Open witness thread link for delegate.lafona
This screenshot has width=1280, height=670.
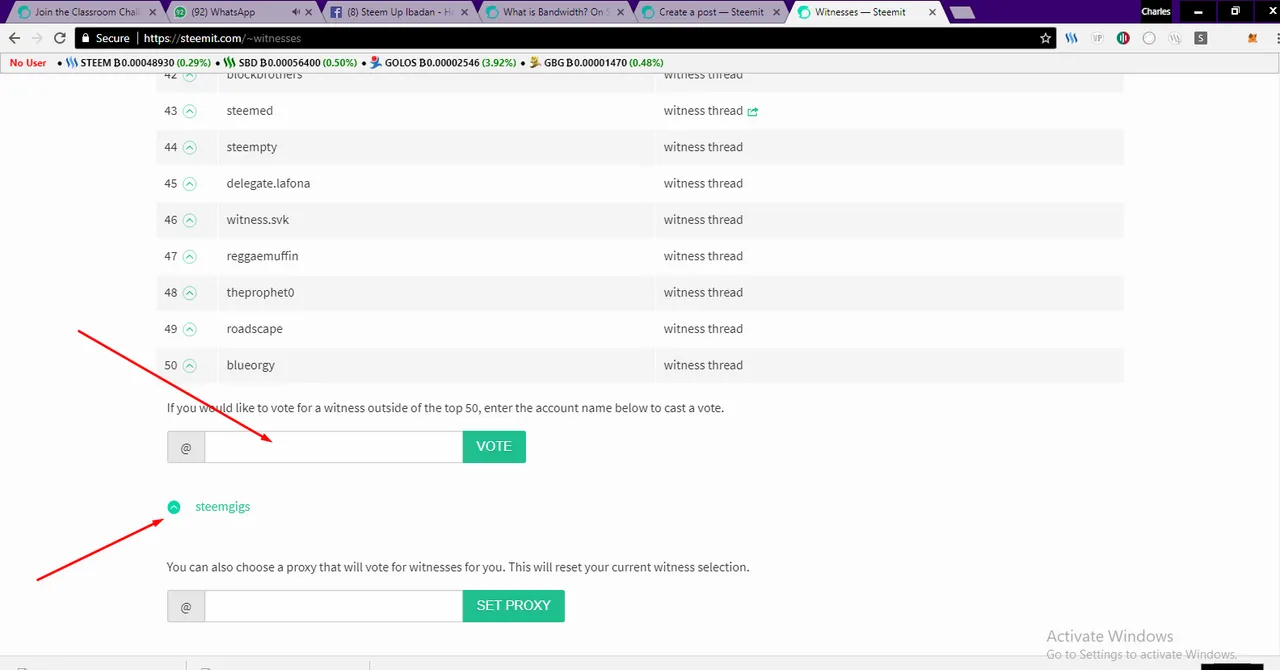point(703,184)
